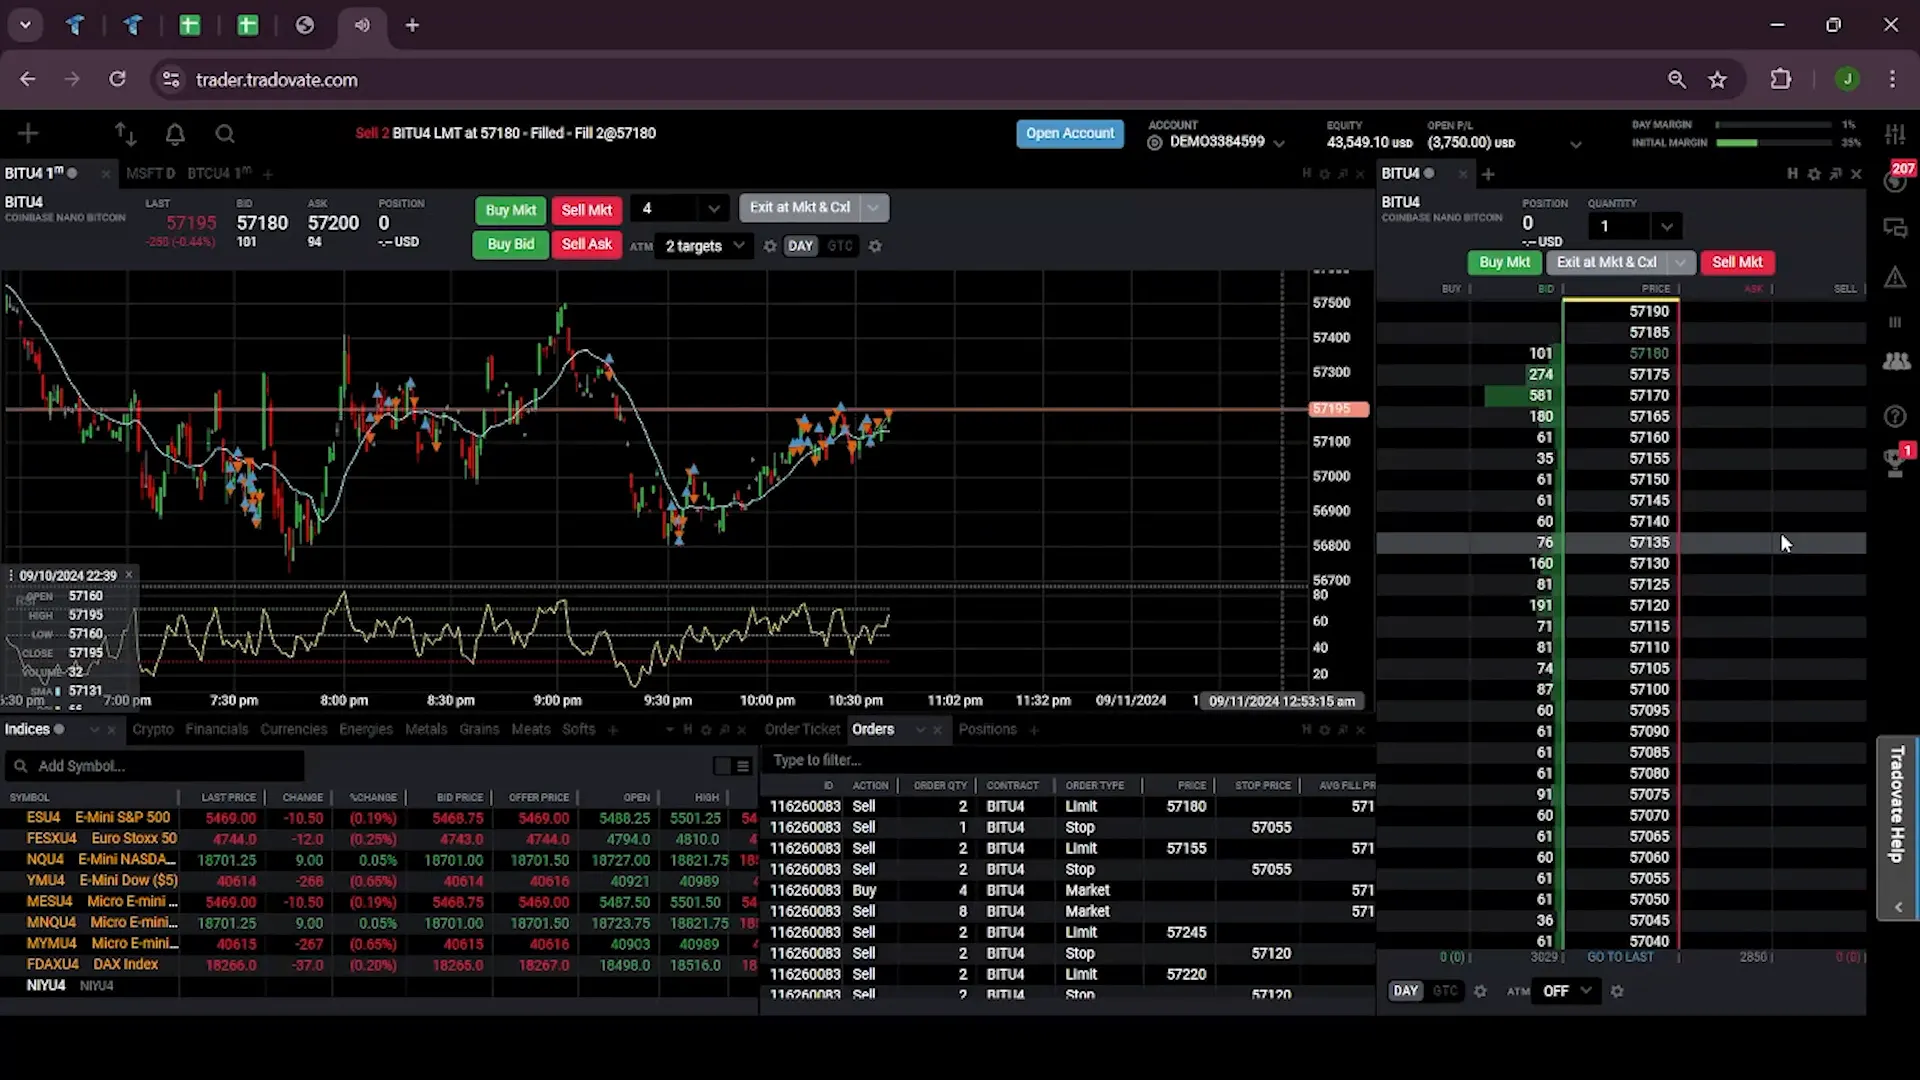
Task: Switch to the BTCU4 1m chart tab
Action: 219,174
